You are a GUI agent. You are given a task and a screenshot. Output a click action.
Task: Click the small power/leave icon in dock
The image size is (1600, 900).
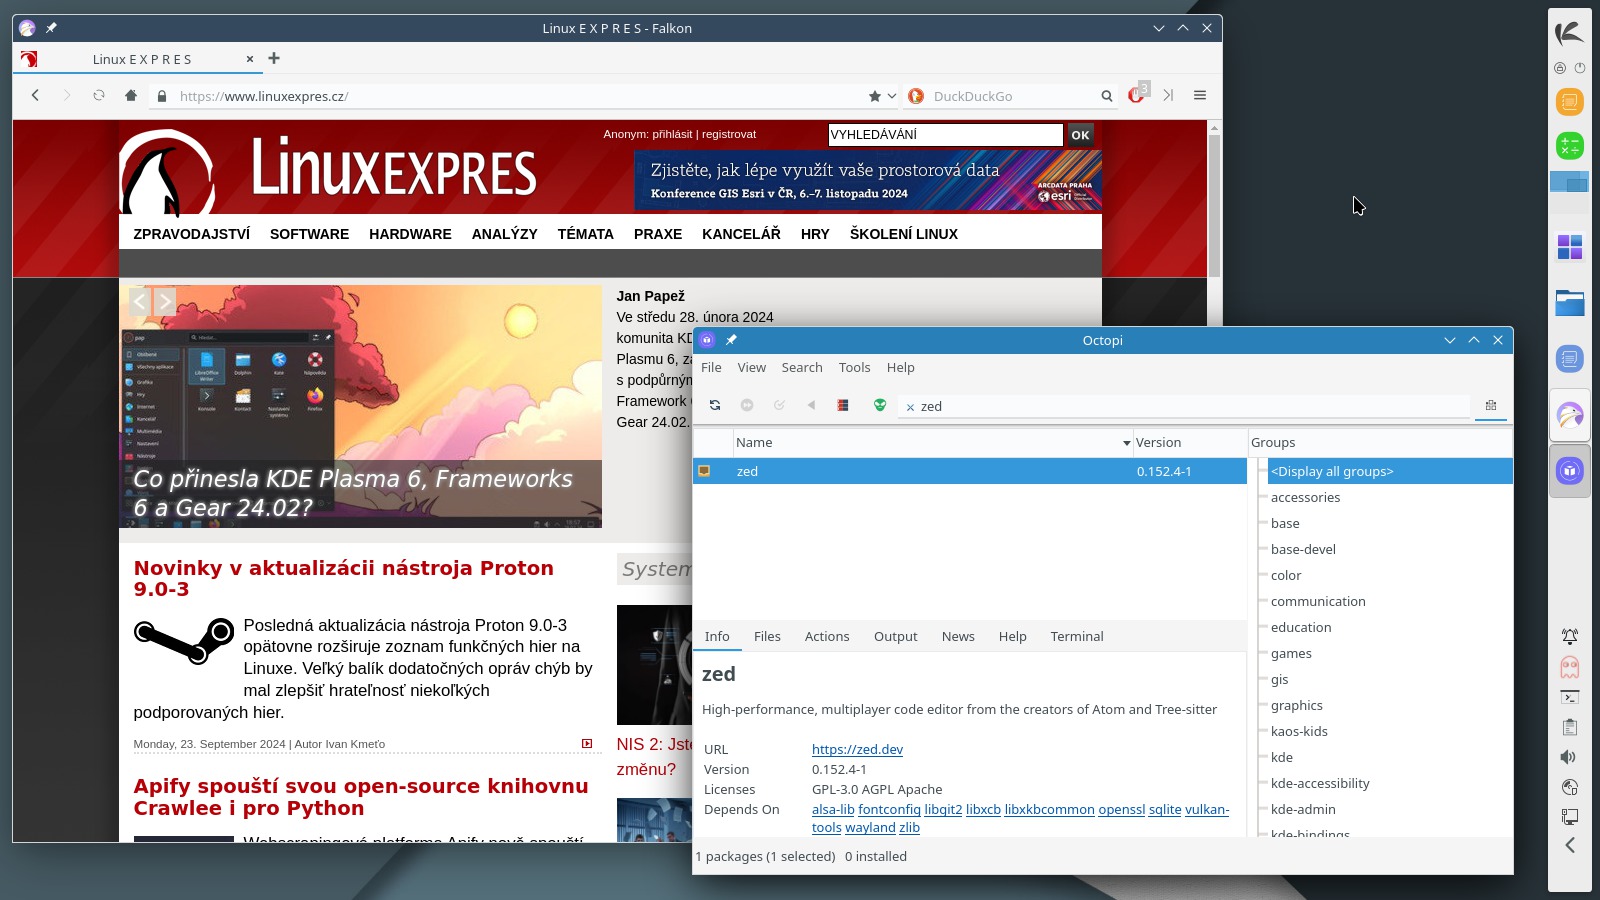pos(1580,68)
